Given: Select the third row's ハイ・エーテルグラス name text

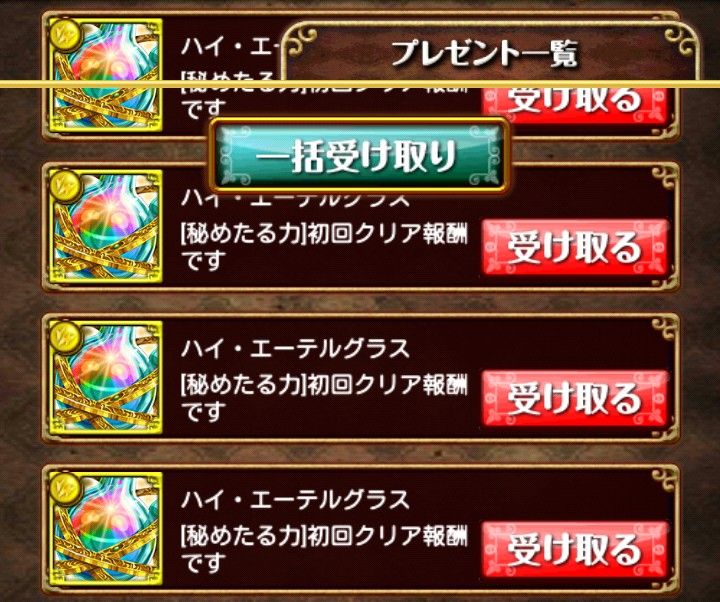Looking at the screenshot, I should point(295,349).
